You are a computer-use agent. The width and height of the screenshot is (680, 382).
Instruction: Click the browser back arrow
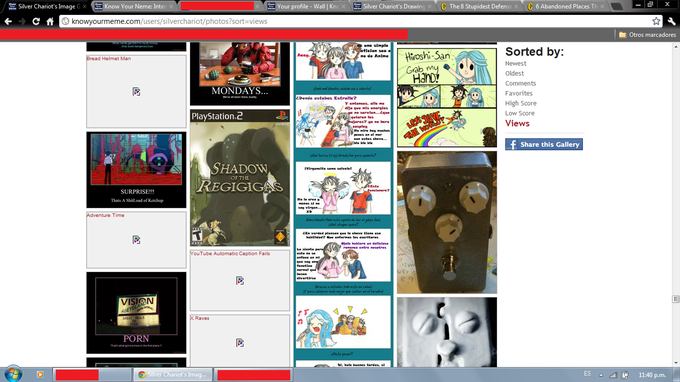(8, 21)
